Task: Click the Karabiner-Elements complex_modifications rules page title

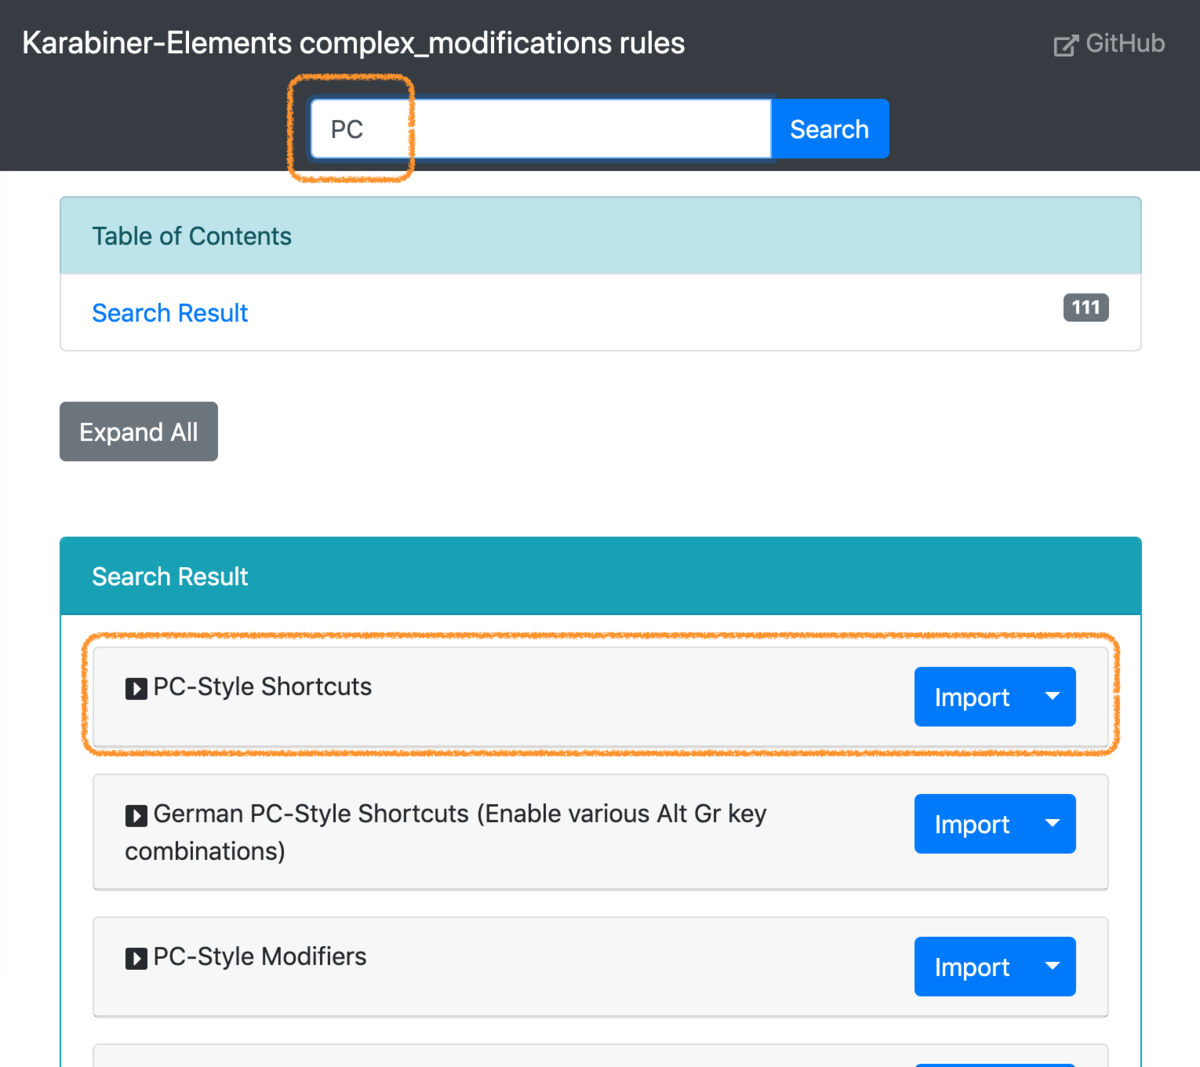Action: point(354,43)
